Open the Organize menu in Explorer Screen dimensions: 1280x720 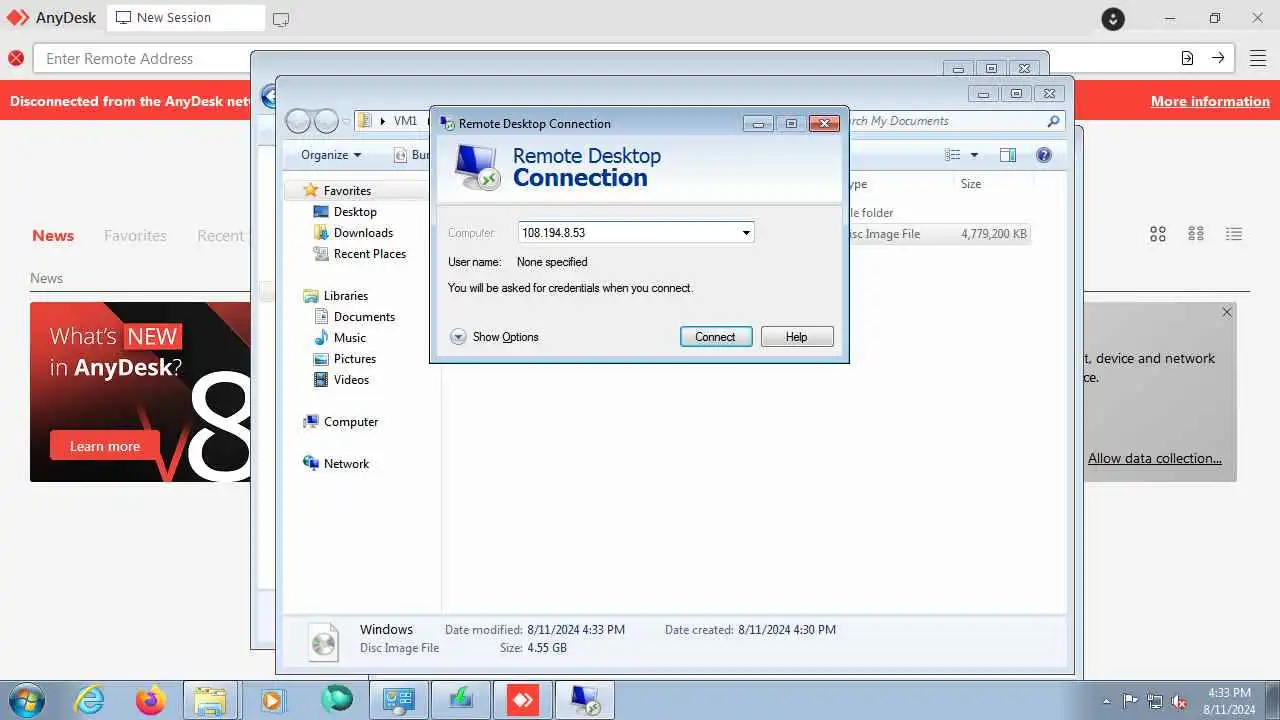(331, 155)
